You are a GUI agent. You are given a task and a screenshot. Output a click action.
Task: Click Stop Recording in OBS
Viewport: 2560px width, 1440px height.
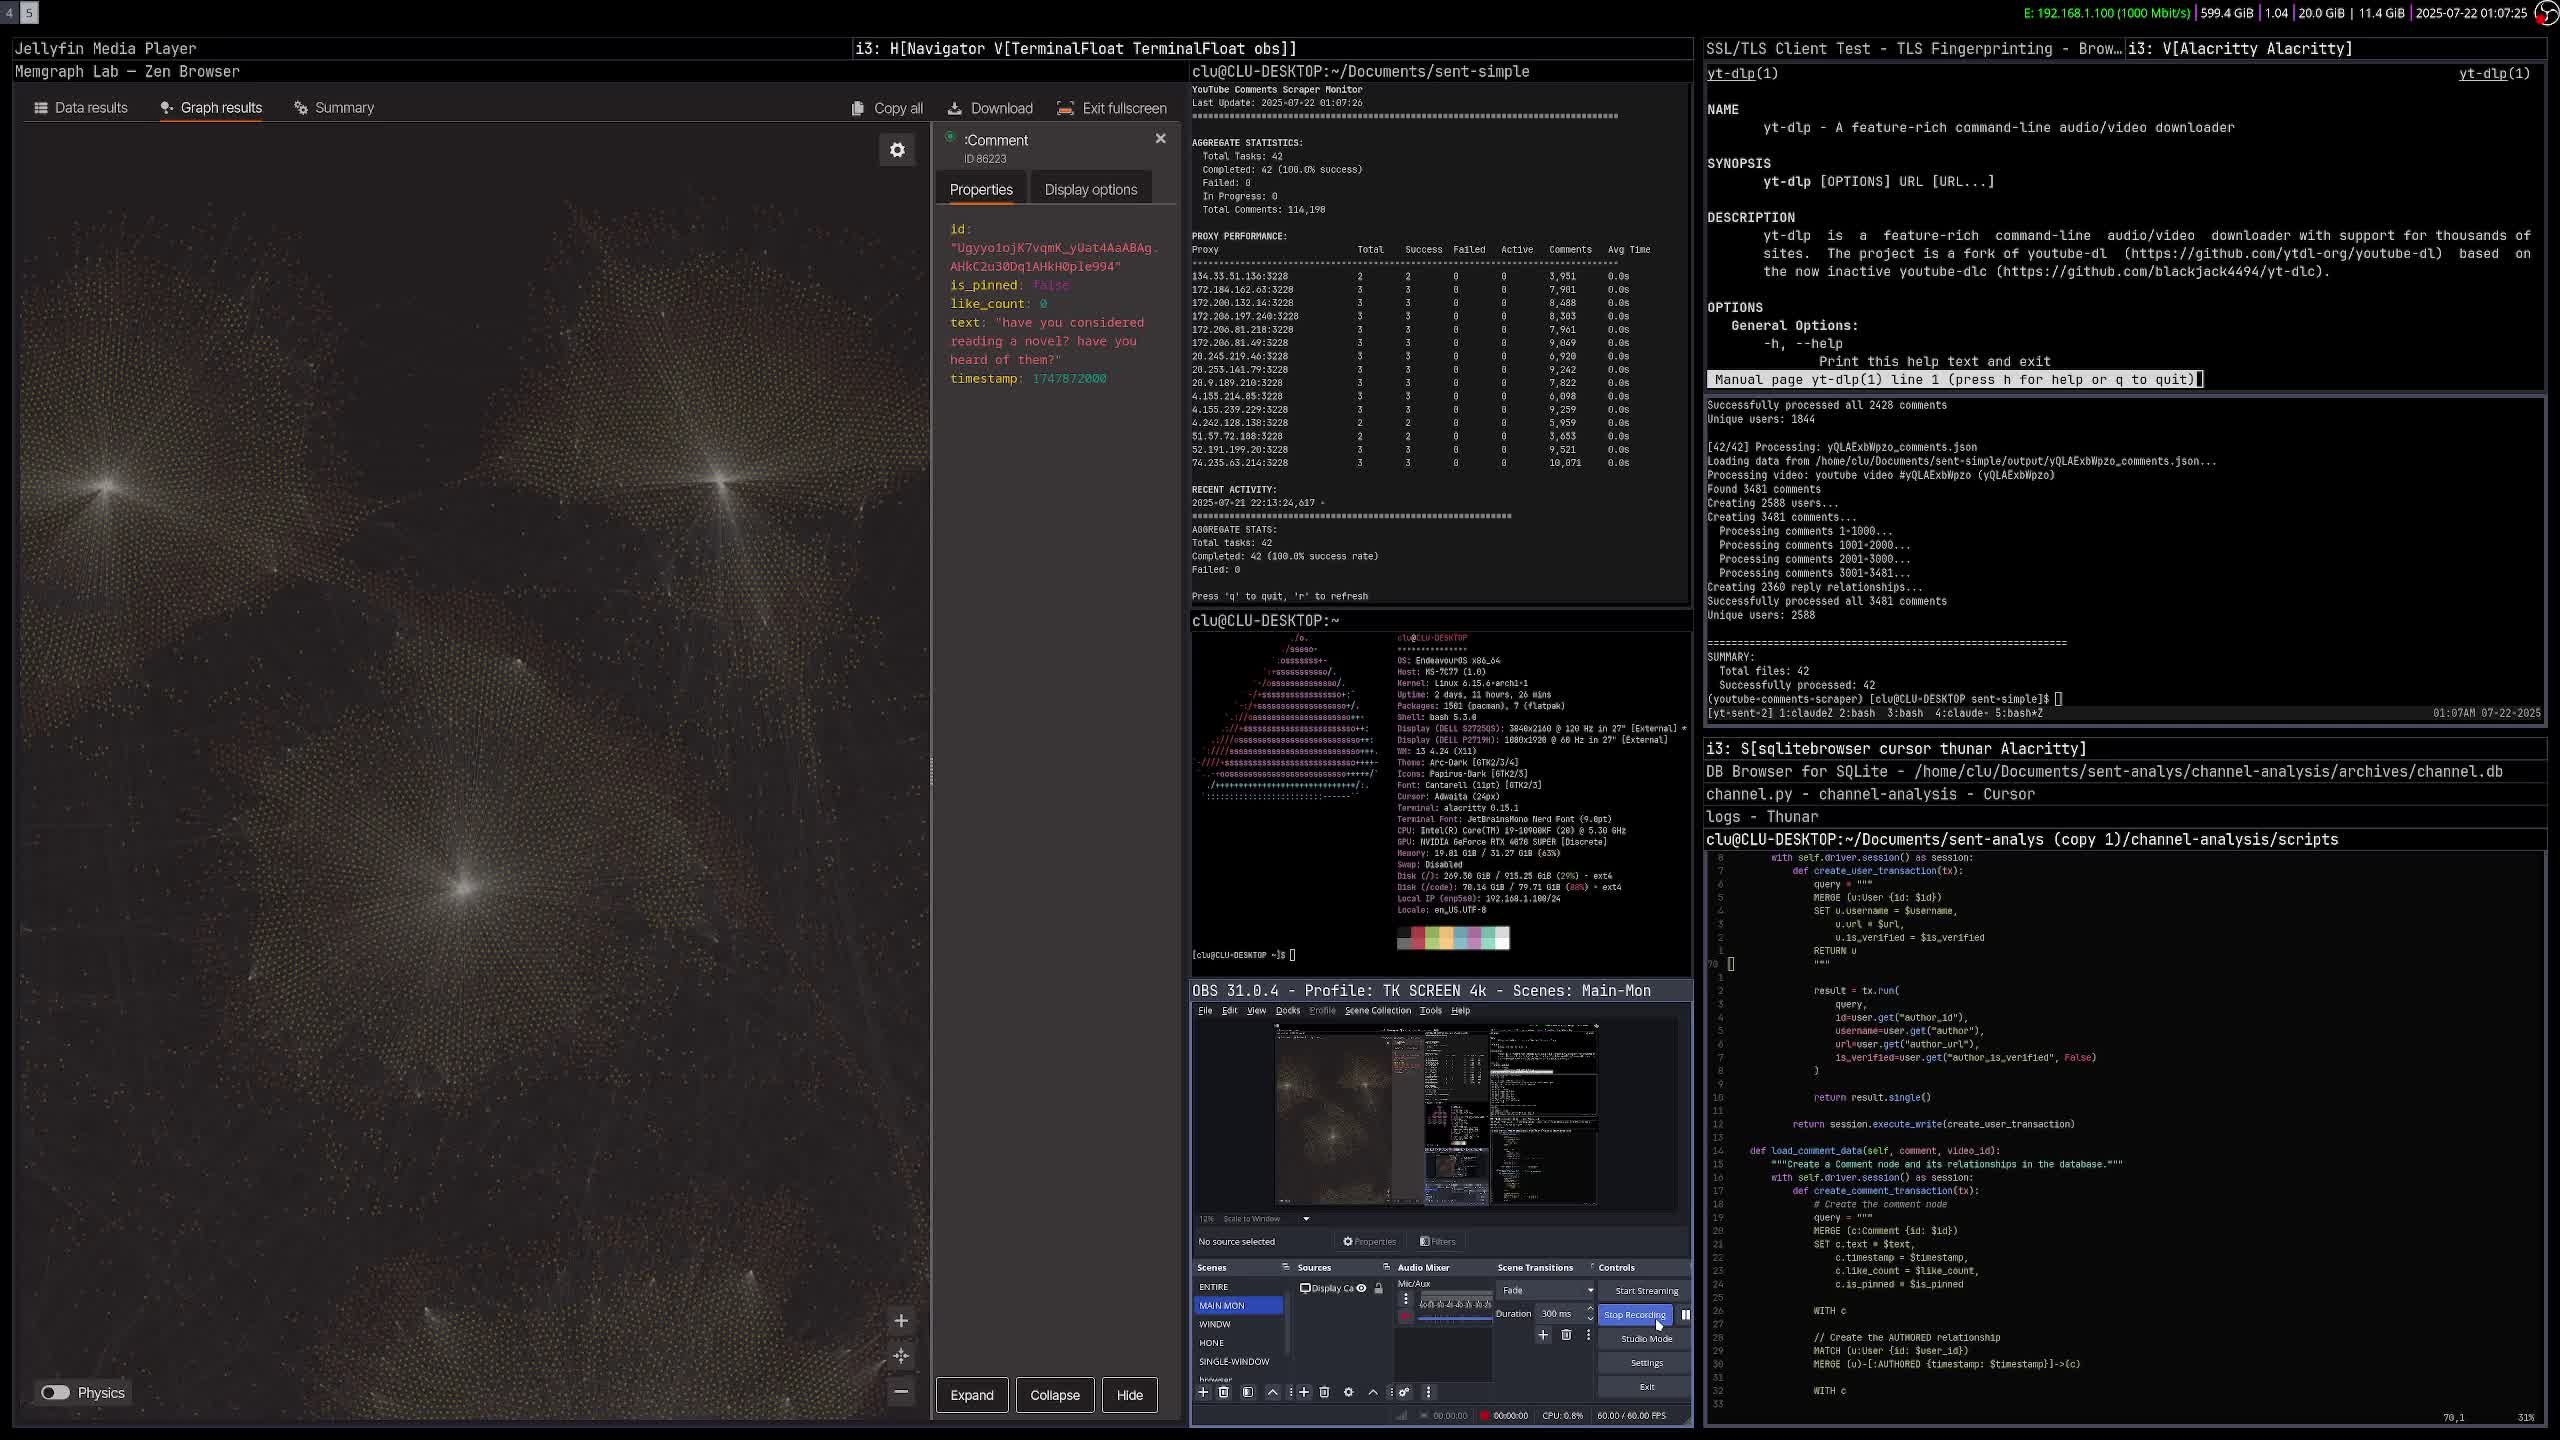[x=1635, y=1315]
